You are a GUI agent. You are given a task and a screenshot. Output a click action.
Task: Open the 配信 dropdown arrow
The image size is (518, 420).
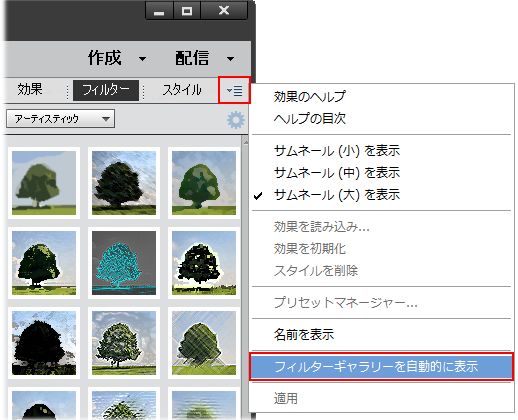tap(230, 59)
